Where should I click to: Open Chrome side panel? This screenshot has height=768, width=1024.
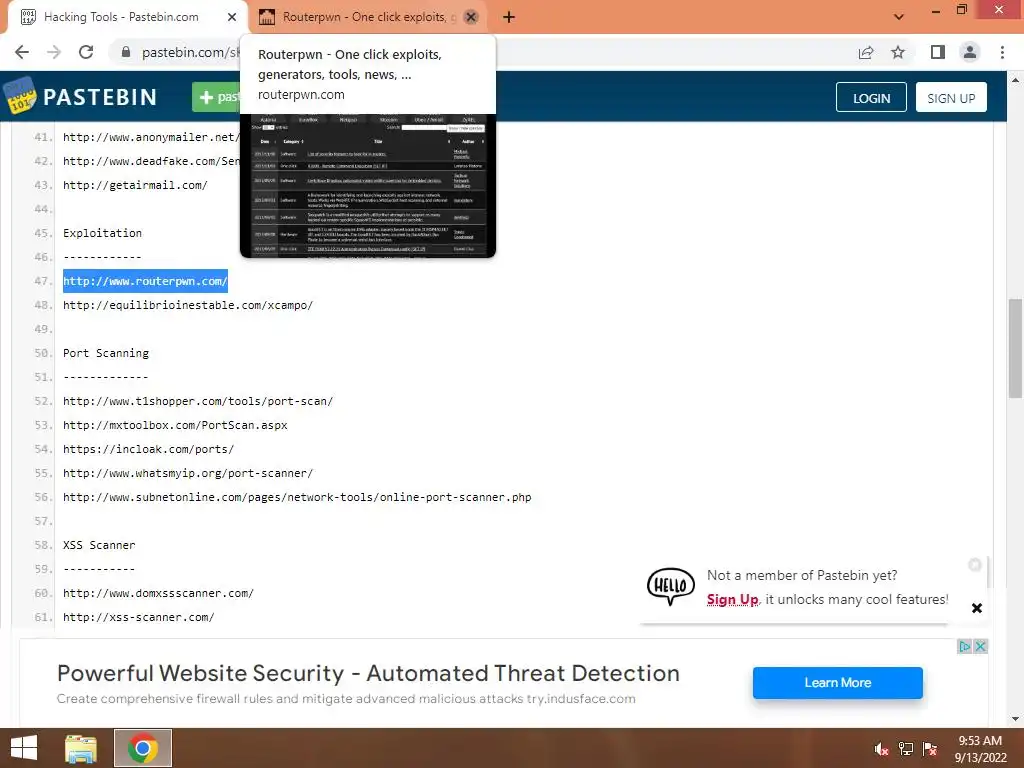[x=938, y=52]
